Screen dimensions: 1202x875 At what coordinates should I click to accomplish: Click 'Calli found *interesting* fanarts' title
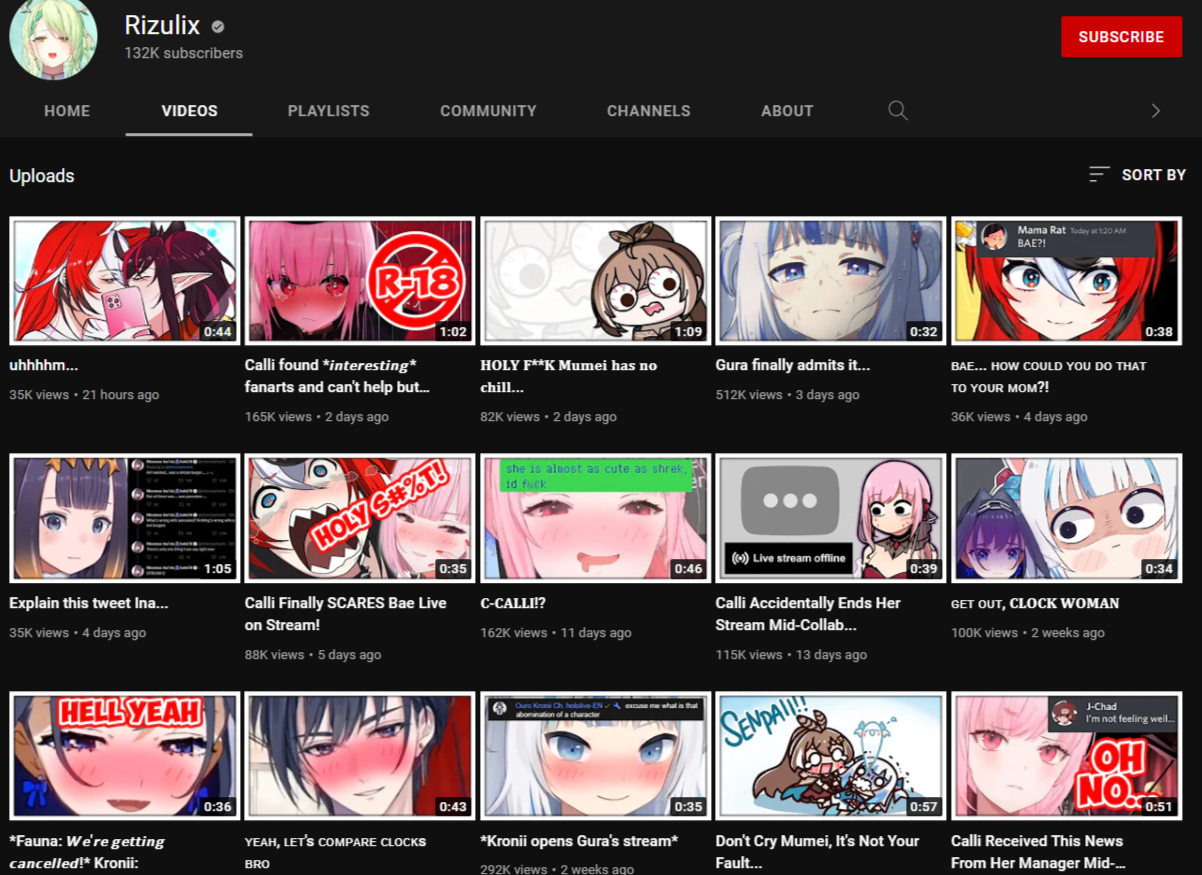pos(337,376)
